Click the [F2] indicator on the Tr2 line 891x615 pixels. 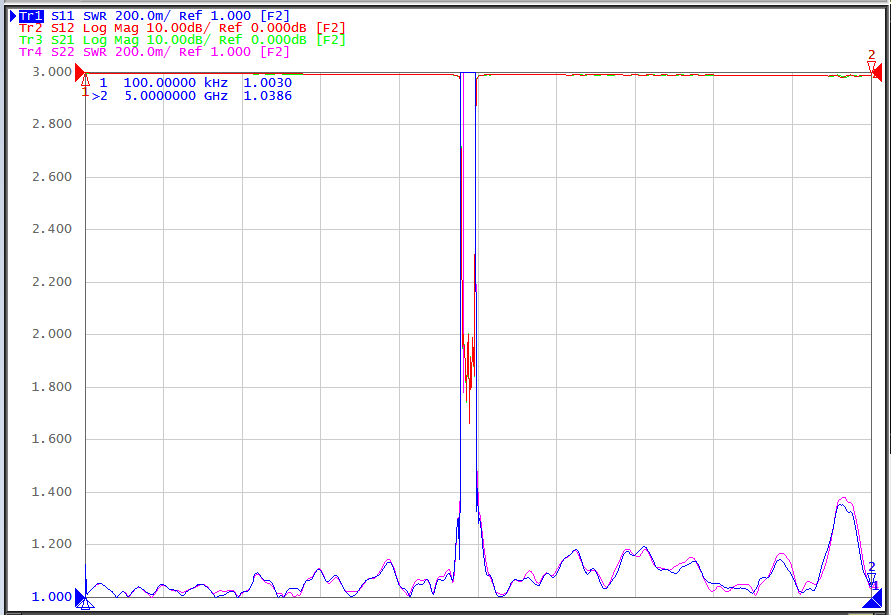[x=331, y=28]
